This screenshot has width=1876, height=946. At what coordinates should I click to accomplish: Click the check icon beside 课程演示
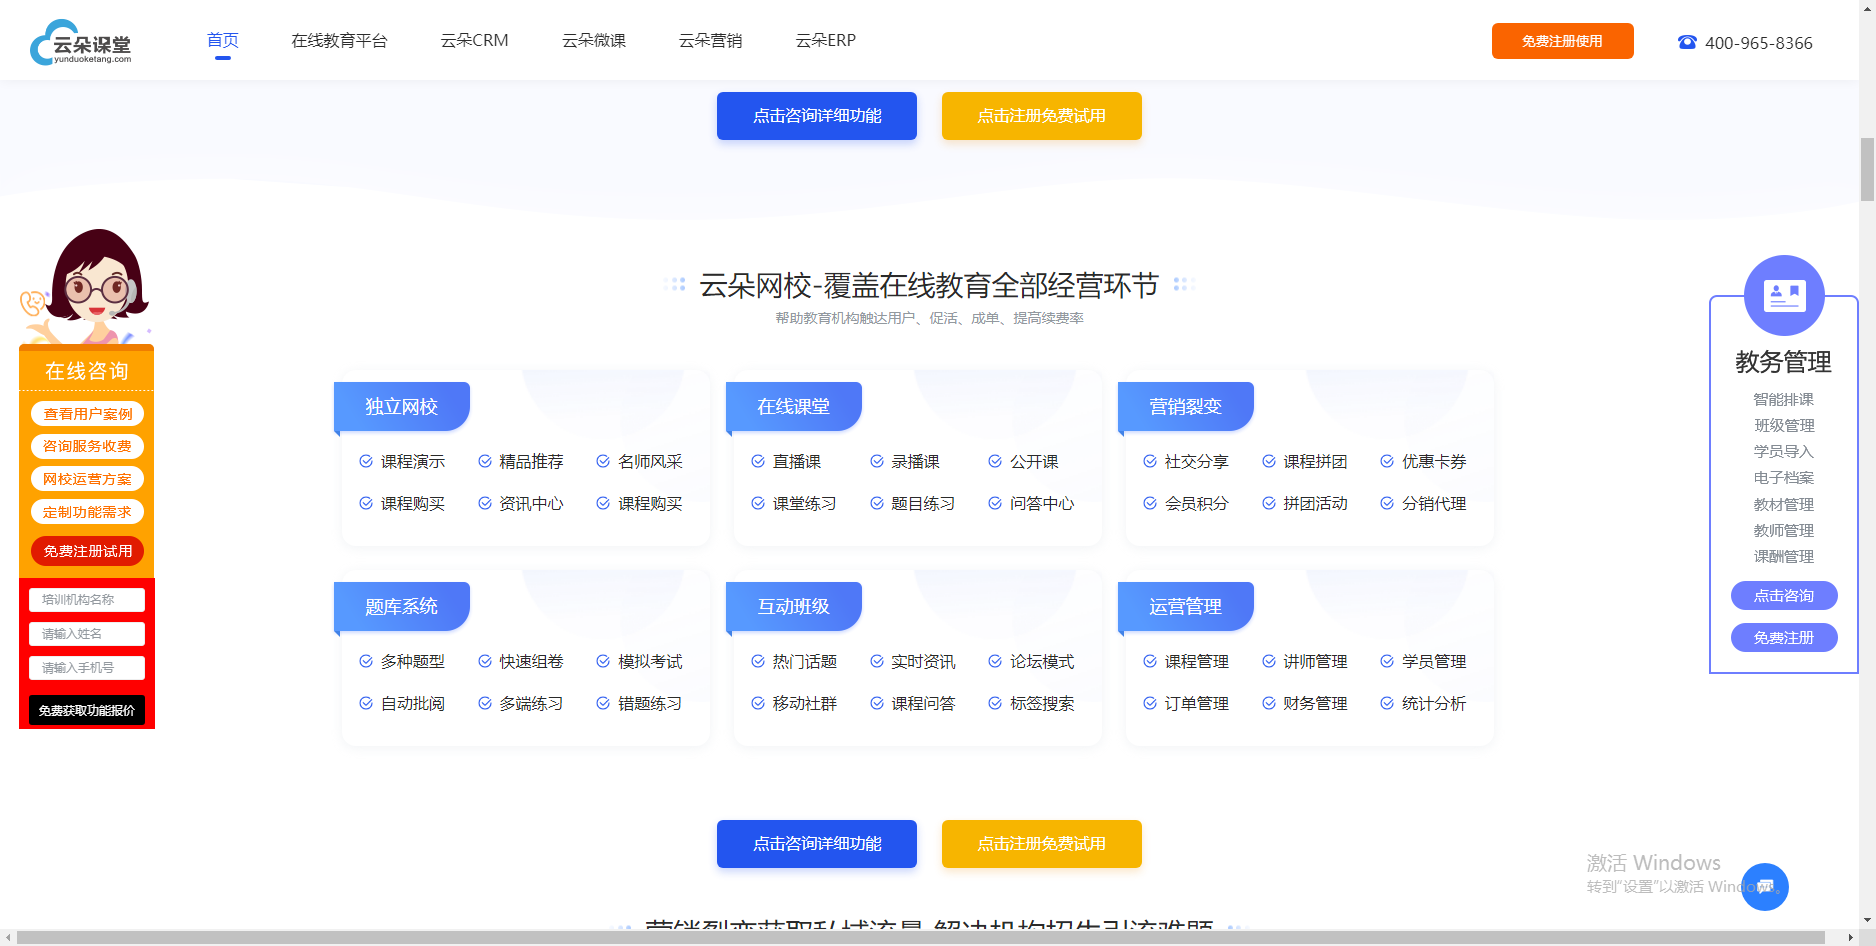pos(366,461)
